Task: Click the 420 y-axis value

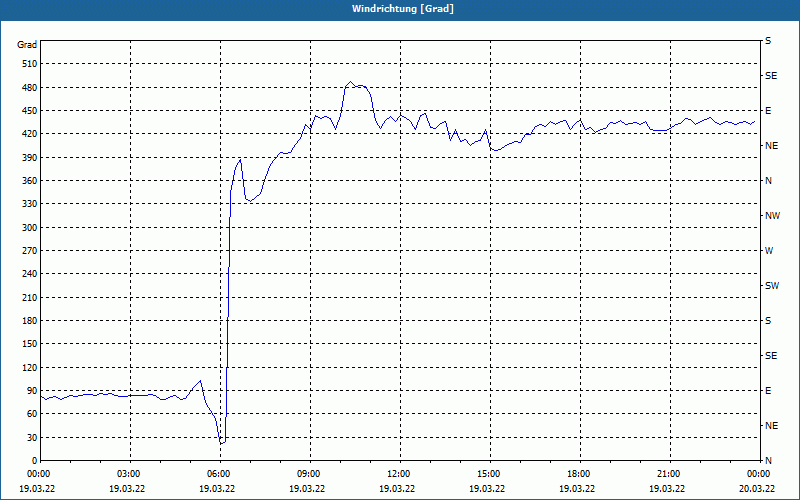Action: 30,134
